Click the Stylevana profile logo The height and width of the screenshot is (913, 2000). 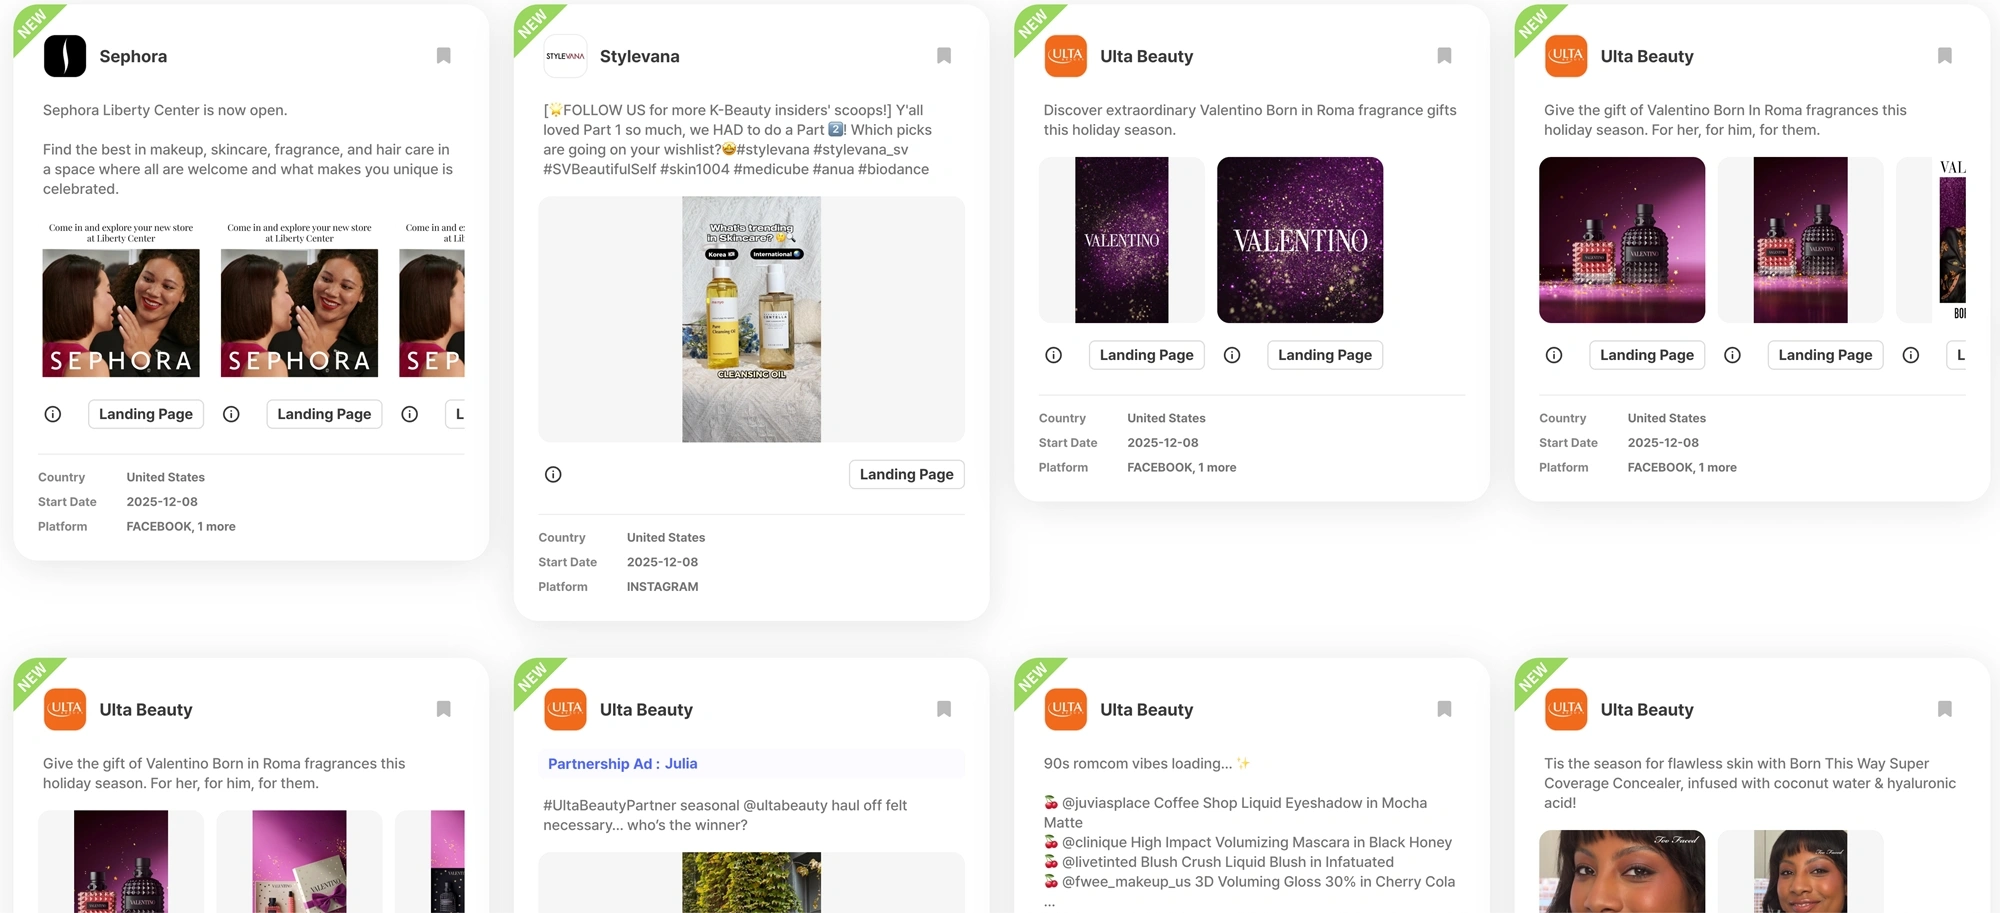[565, 56]
